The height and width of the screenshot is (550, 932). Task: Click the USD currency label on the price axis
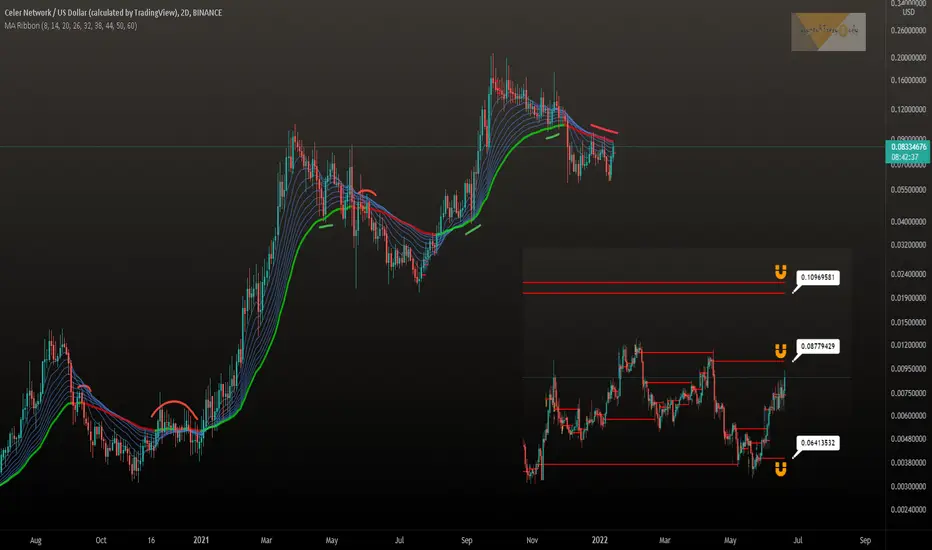[x=909, y=12]
